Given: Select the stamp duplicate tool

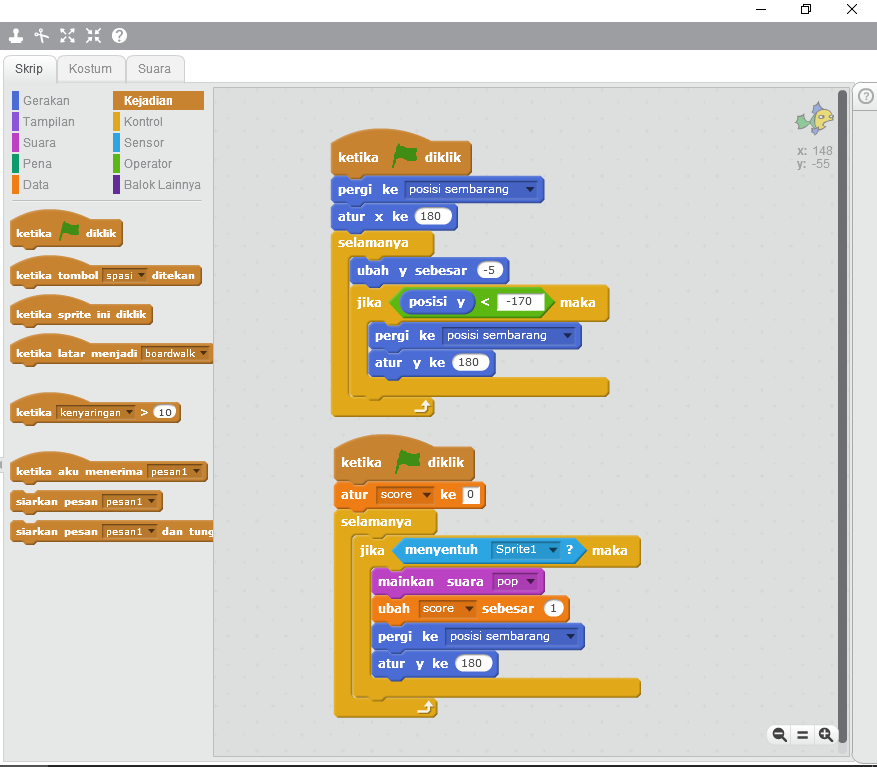Looking at the screenshot, I should pos(15,36).
